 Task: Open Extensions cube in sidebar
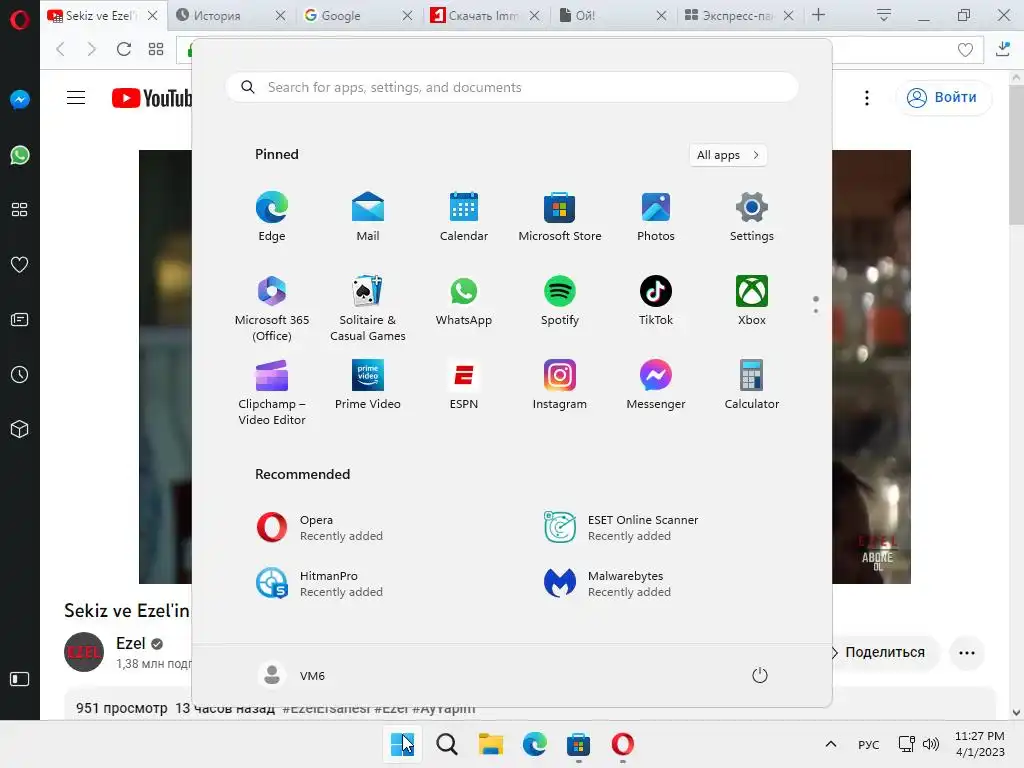(x=20, y=429)
